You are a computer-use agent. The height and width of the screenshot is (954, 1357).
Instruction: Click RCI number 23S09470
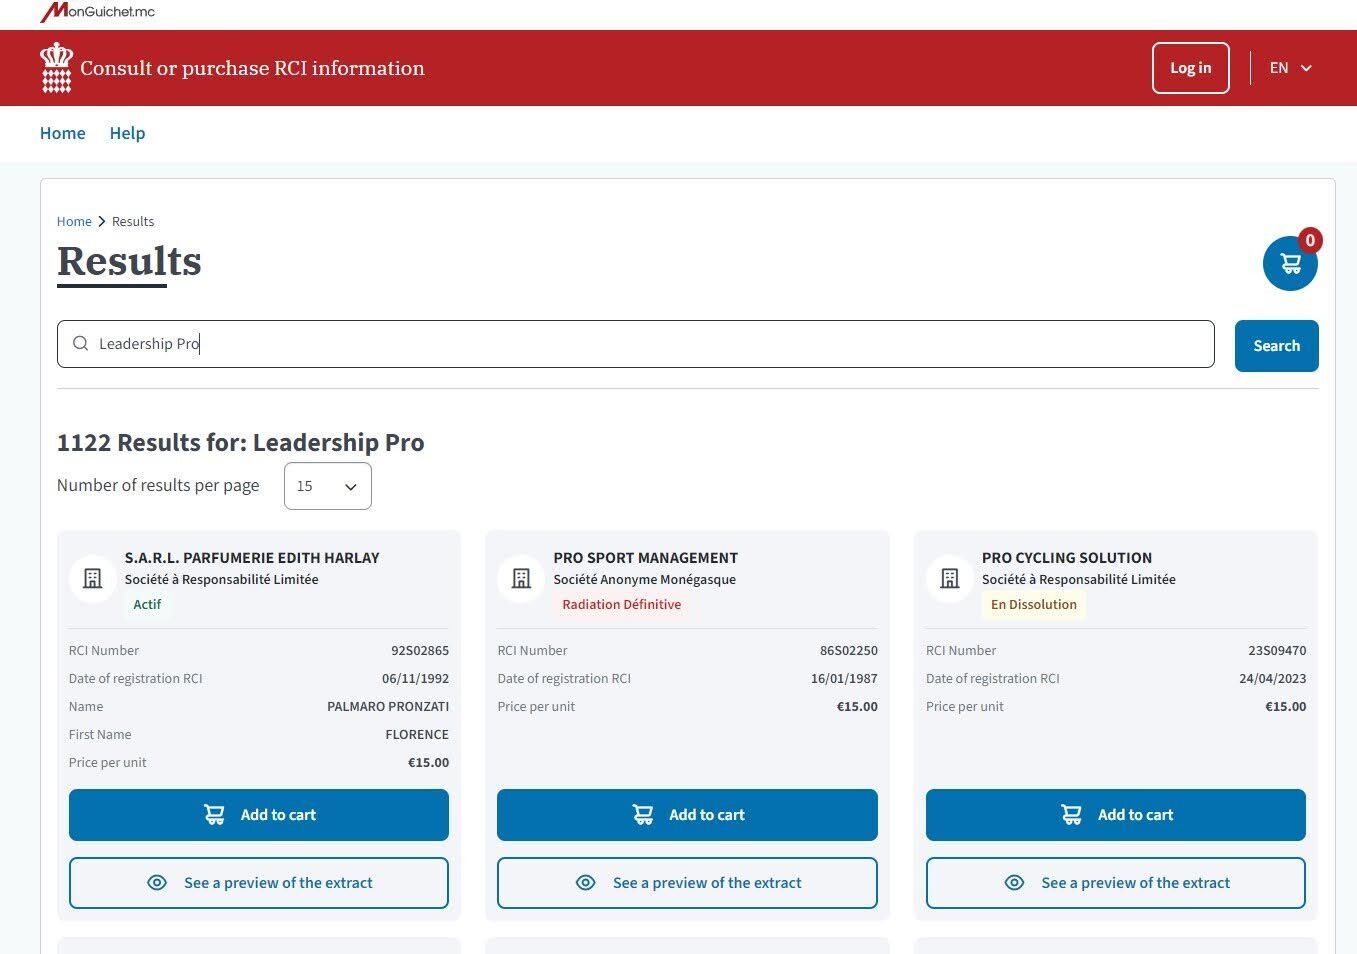(1277, 651)
